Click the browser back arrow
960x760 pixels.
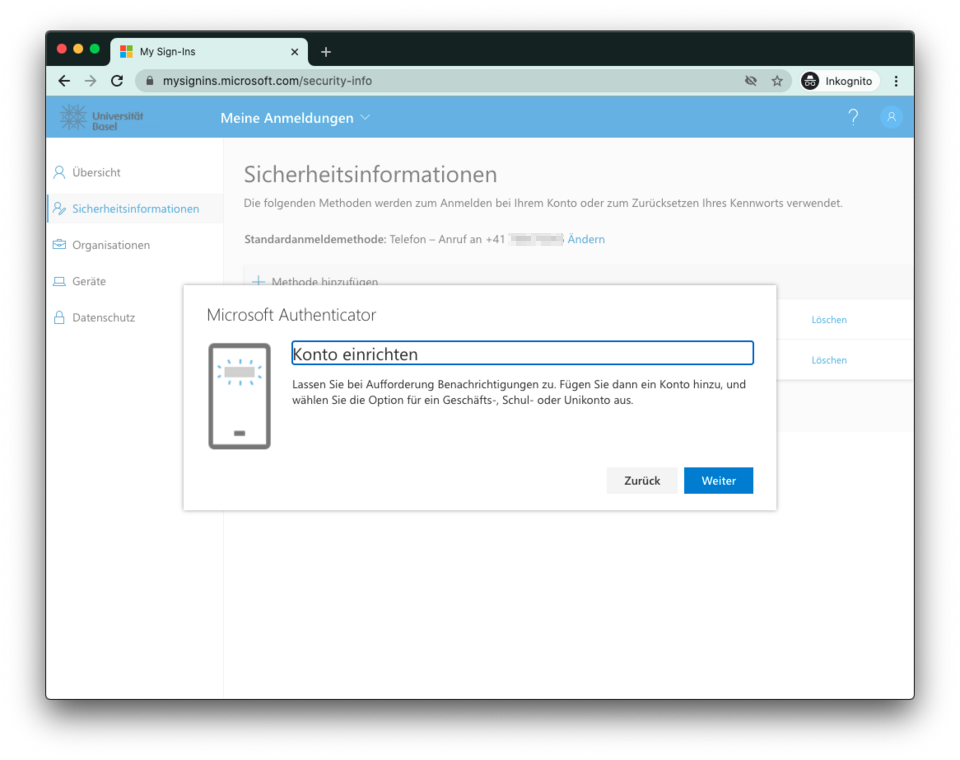tap(64, 81)
